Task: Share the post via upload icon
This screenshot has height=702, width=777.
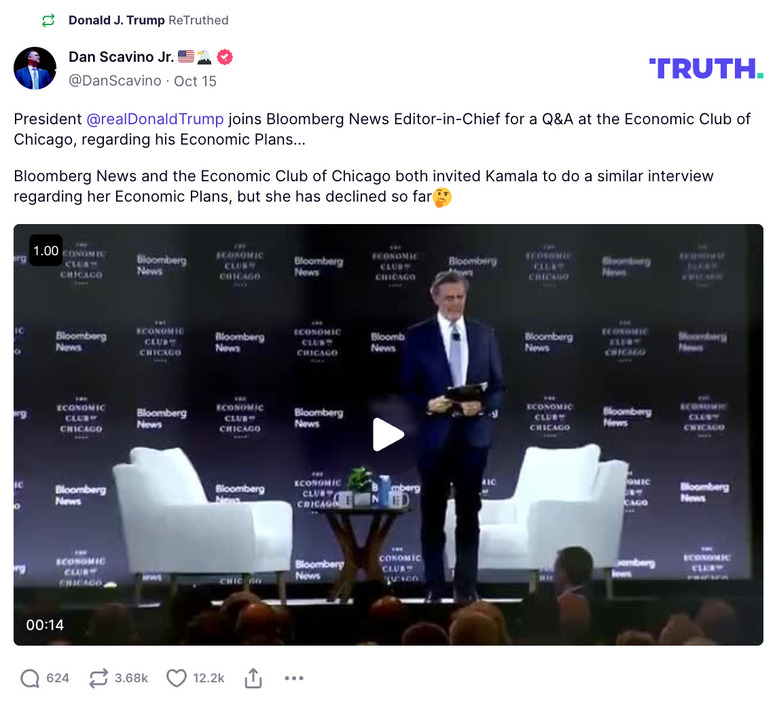Action: (x=253, y=678)
